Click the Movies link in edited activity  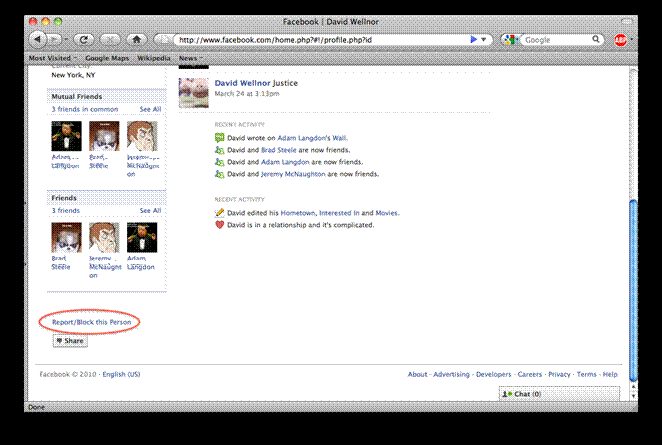386,213
